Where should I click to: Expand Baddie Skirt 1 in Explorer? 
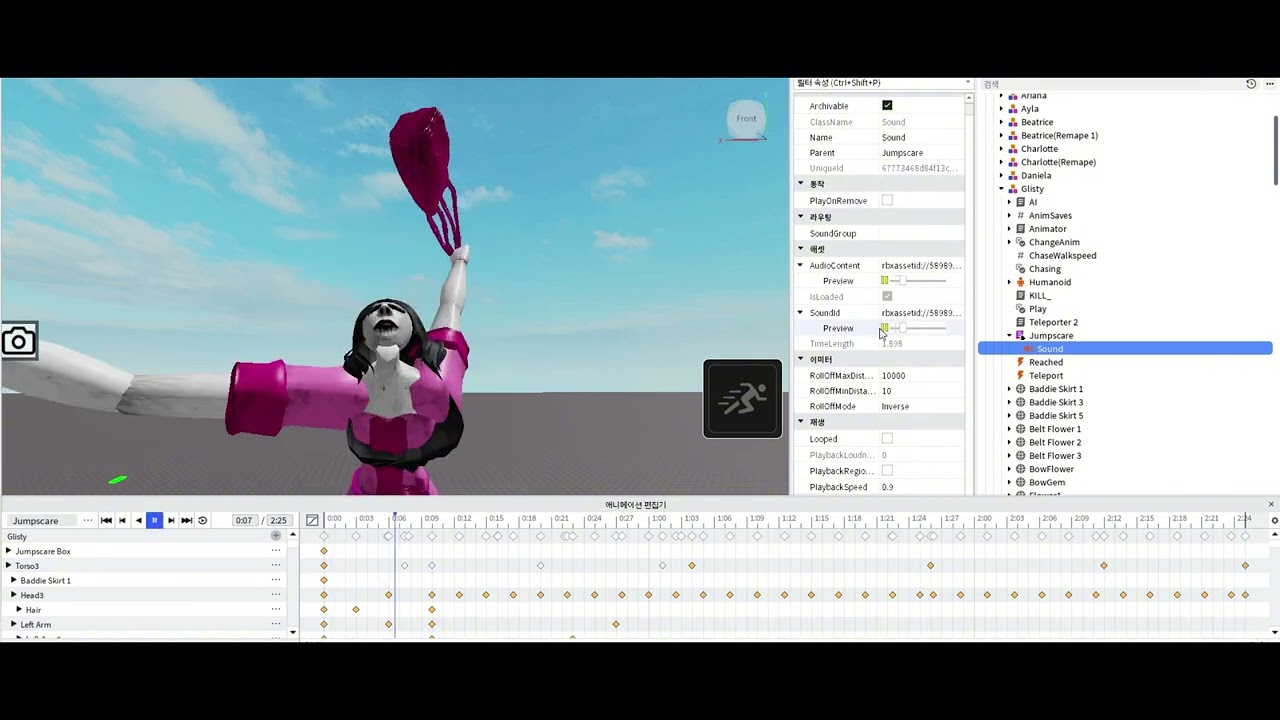pos(1009,389)
